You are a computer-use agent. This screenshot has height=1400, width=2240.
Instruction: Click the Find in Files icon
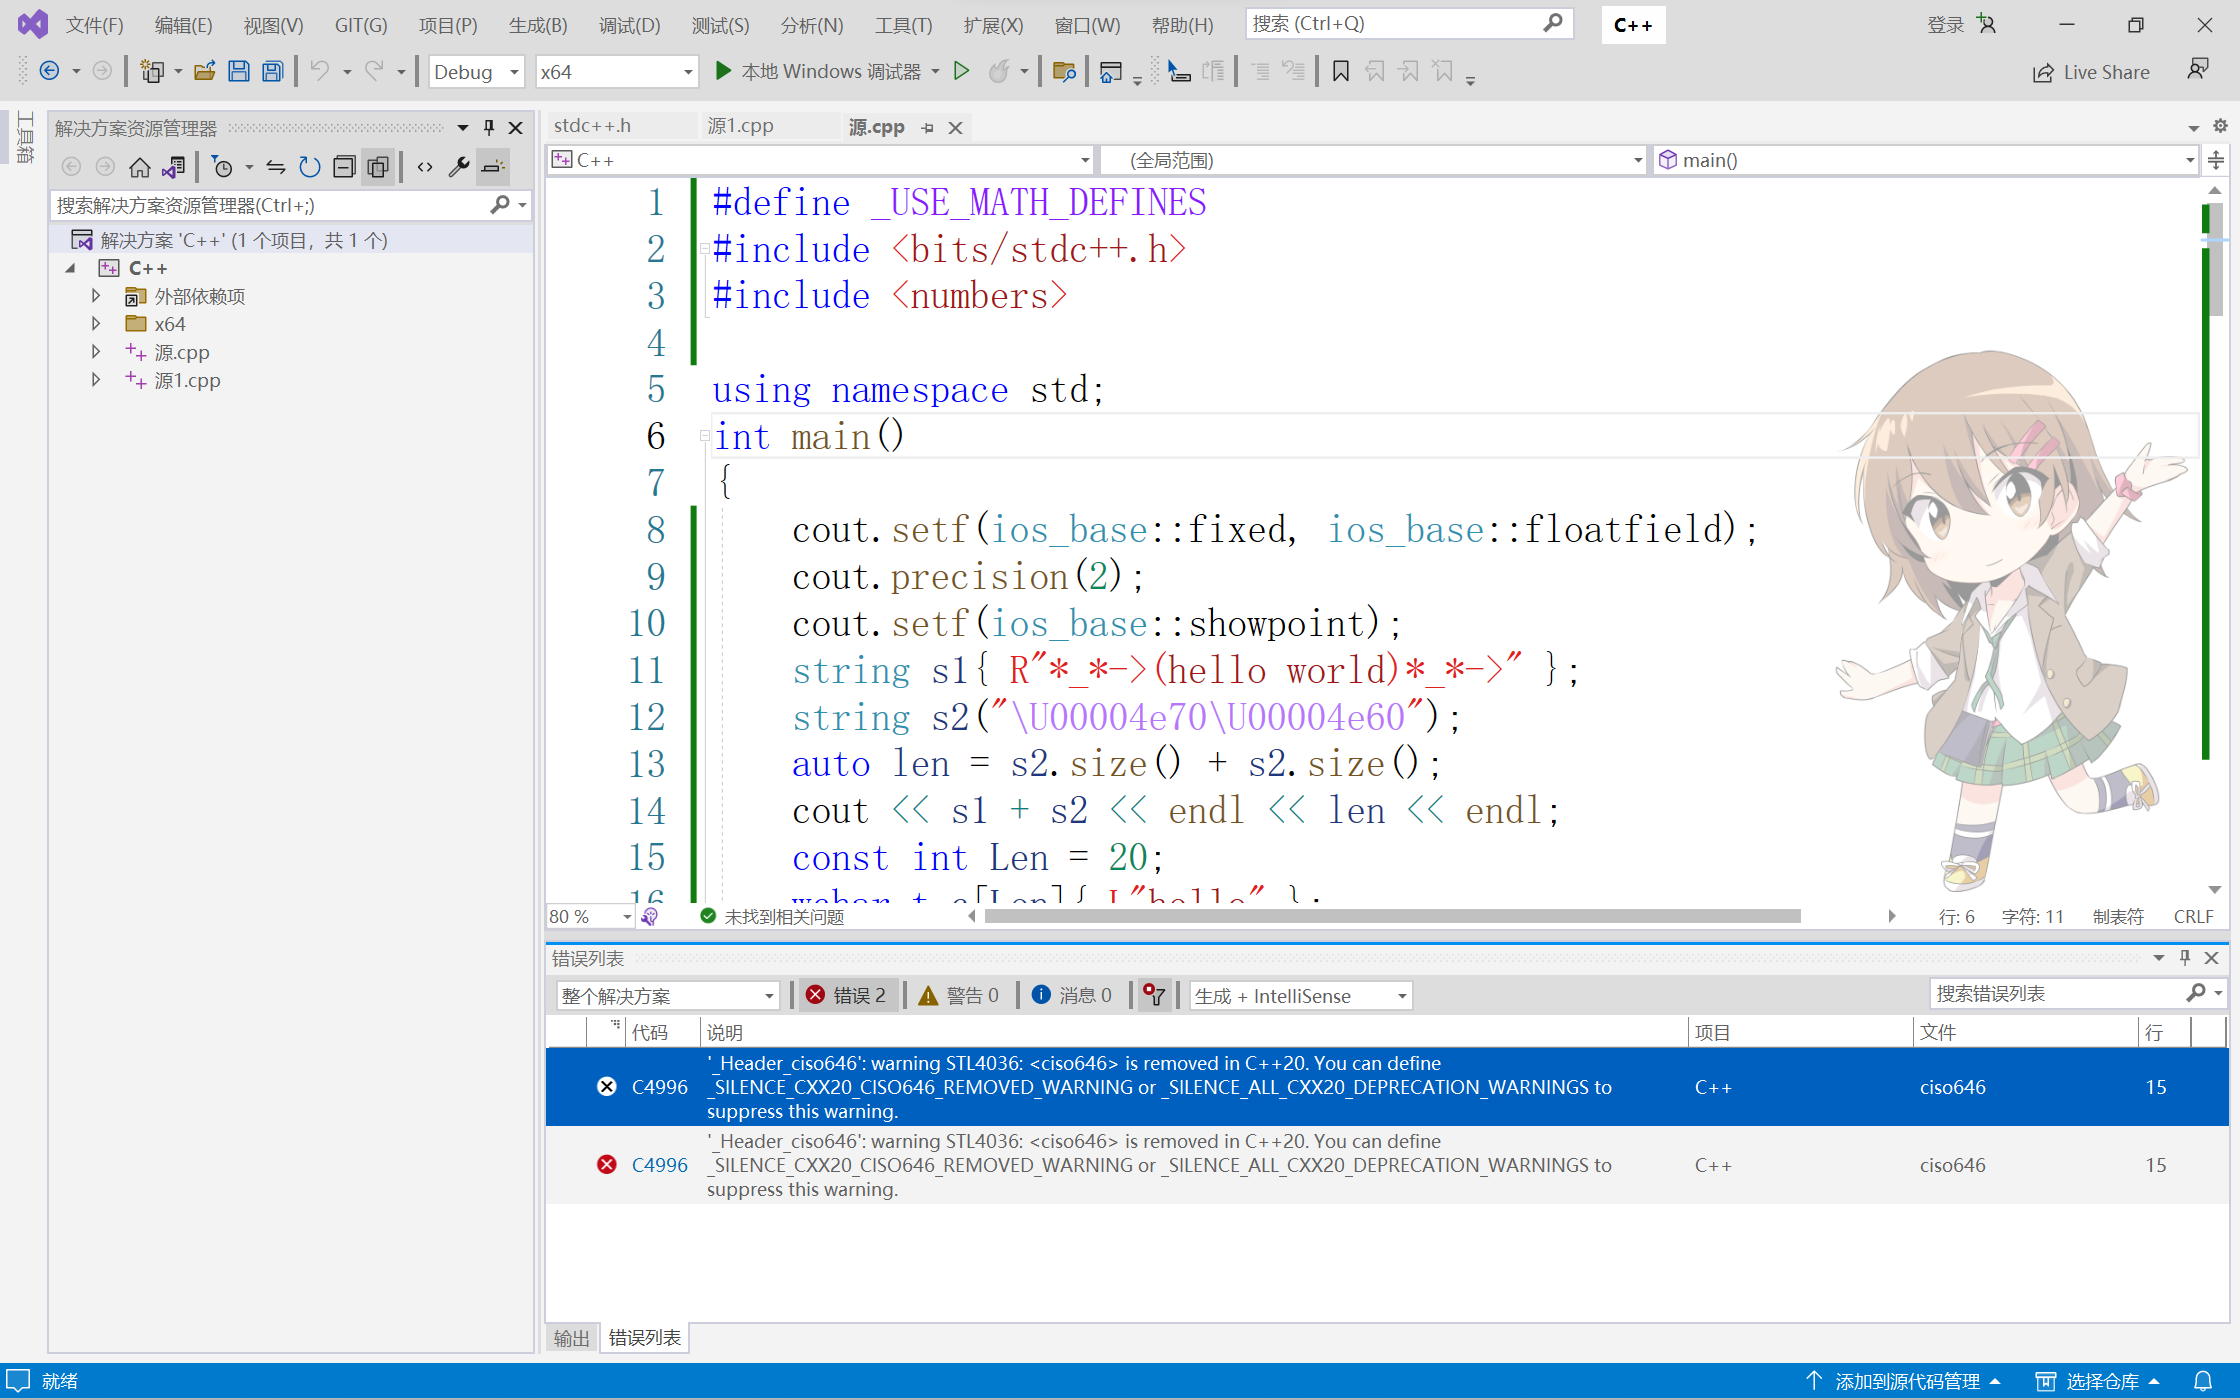click(x=1064, y=71)
